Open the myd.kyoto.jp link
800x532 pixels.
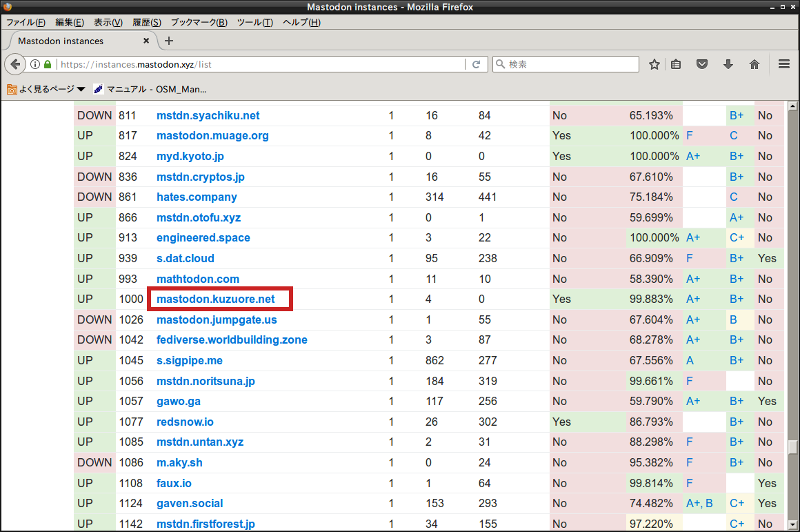190,156
